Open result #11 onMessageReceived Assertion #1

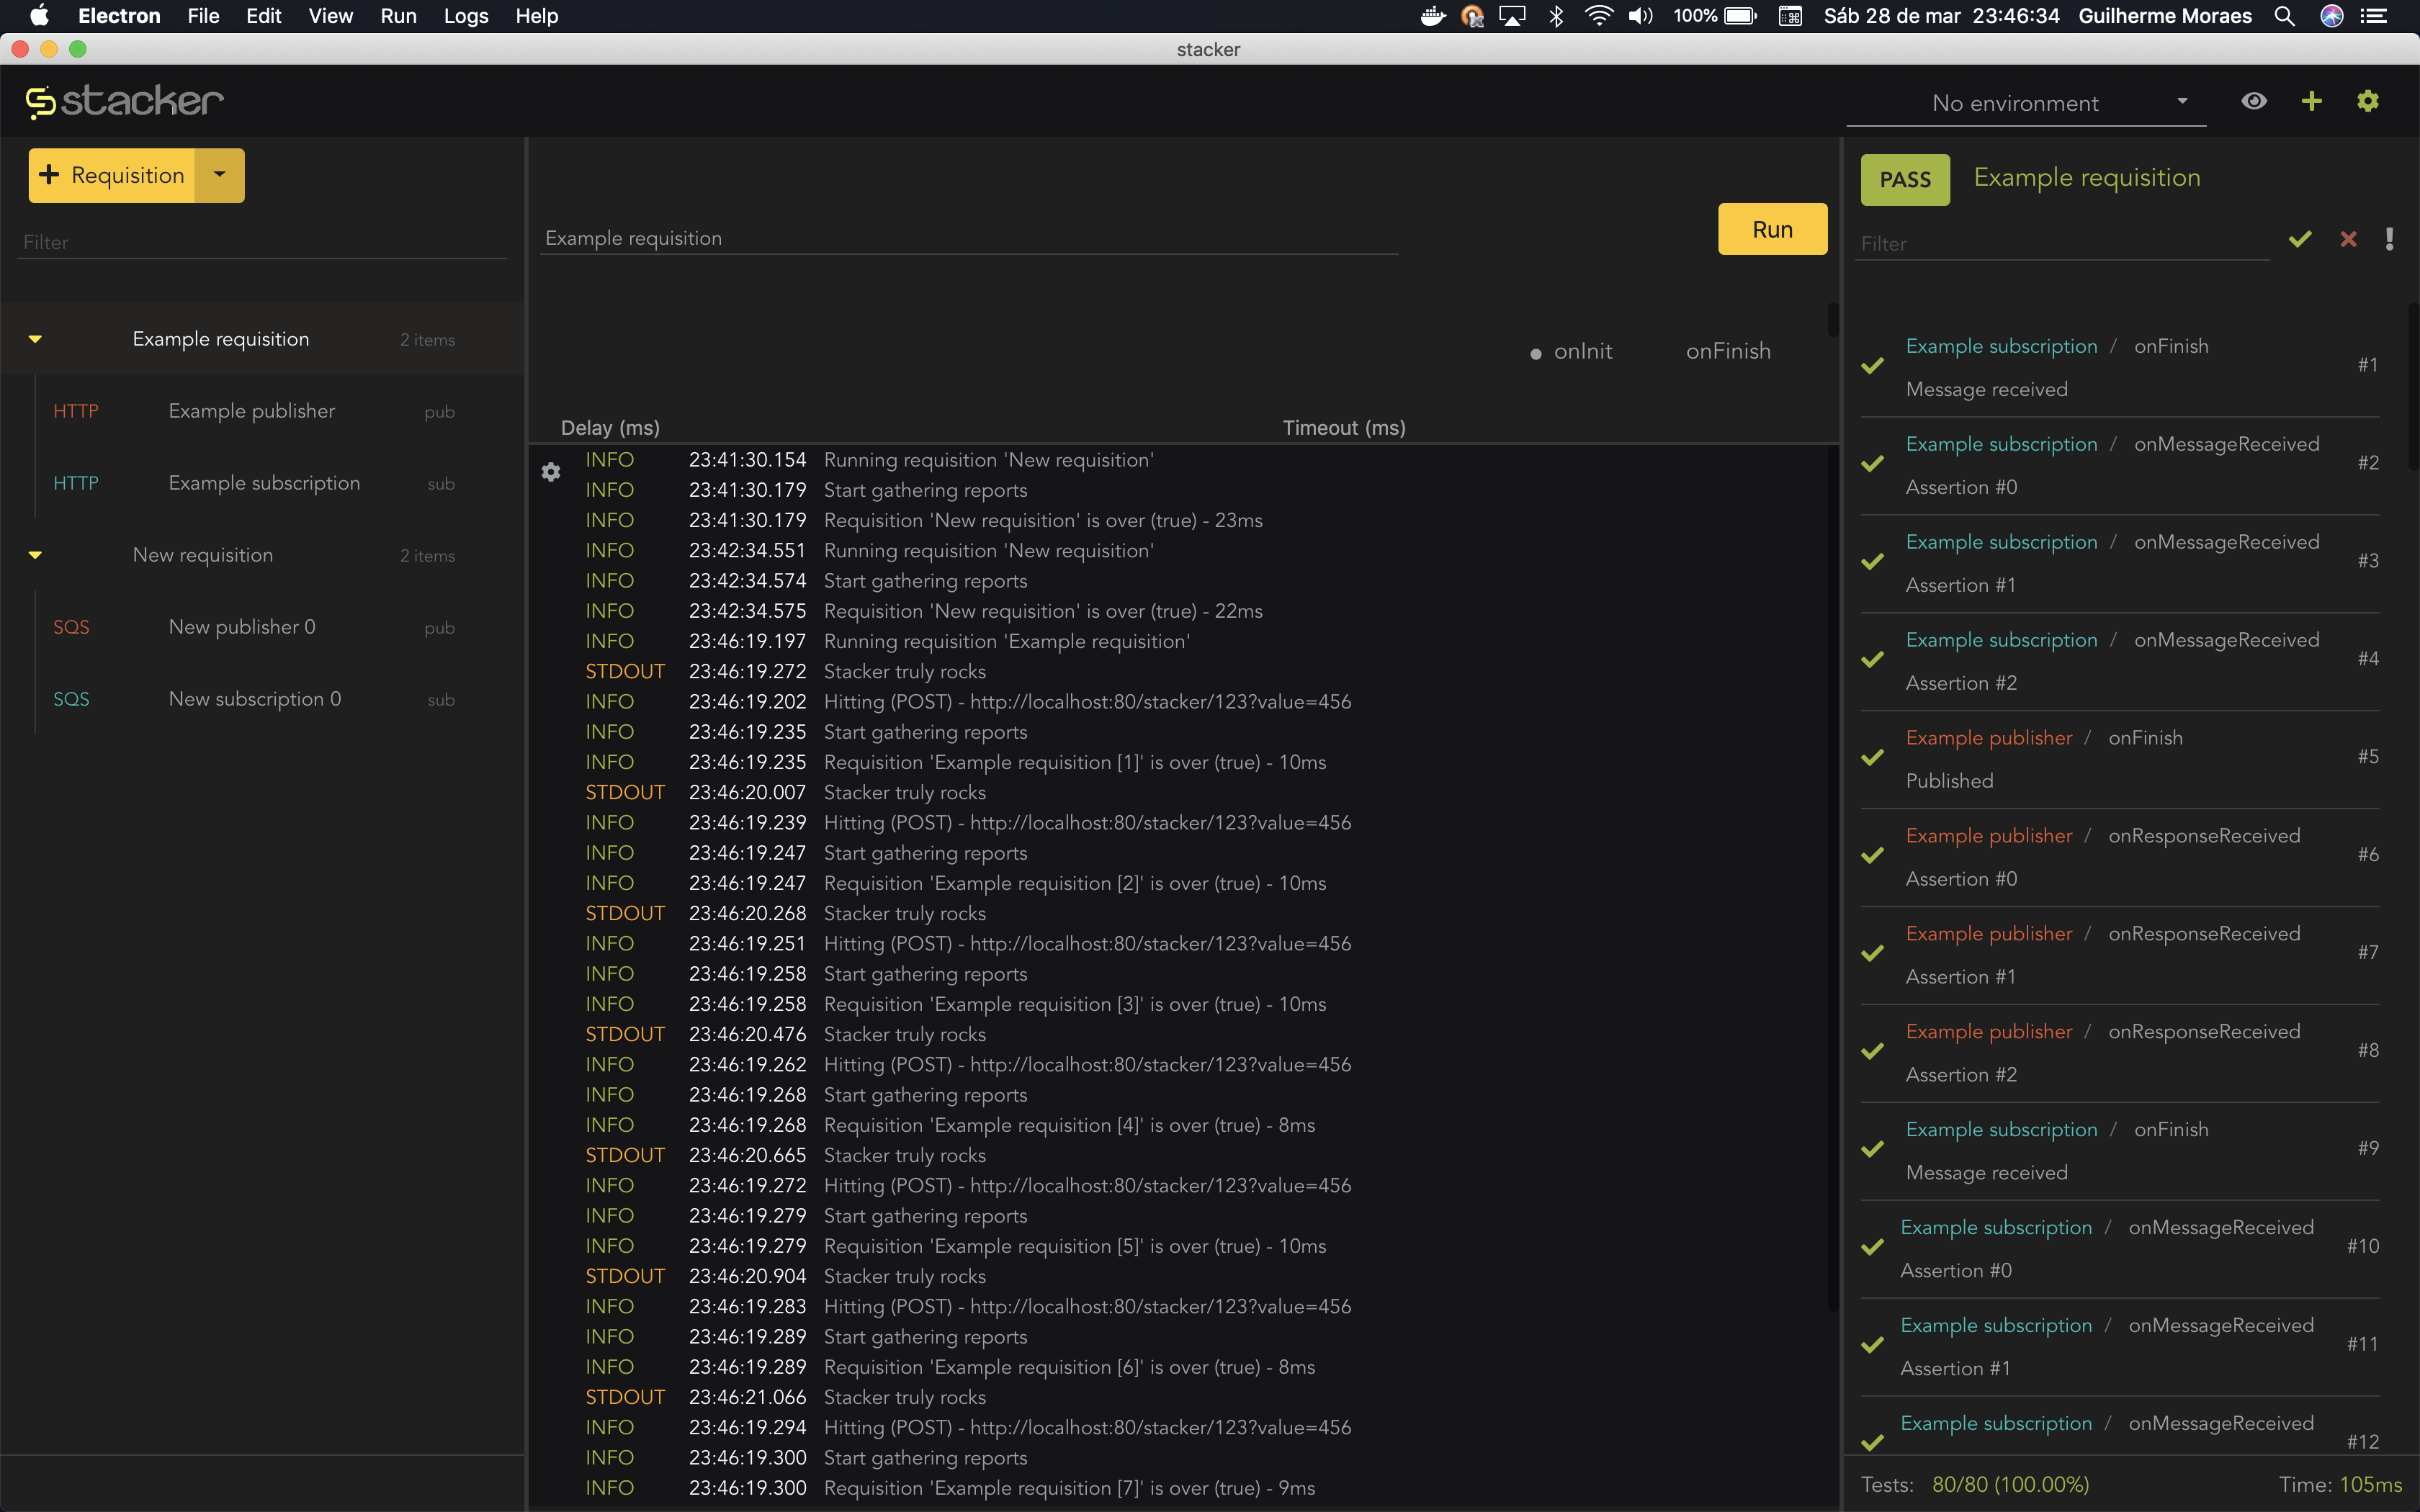pos(2119,1347)
